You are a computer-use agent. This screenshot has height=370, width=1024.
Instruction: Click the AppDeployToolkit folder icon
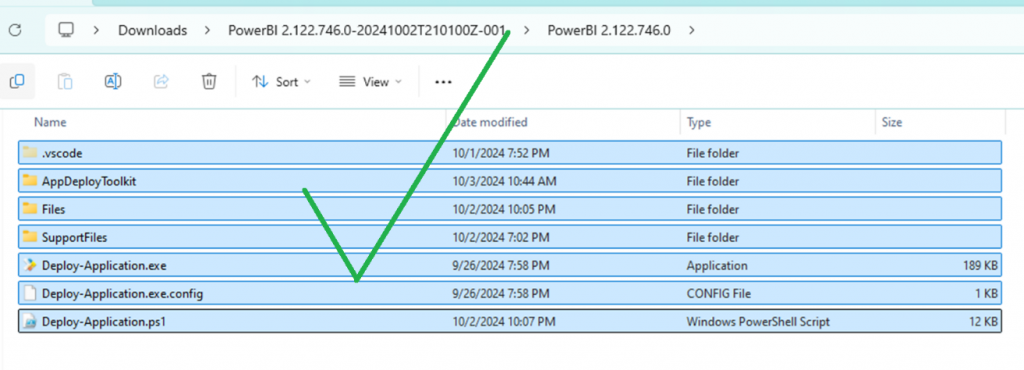(x=30, y=181)
